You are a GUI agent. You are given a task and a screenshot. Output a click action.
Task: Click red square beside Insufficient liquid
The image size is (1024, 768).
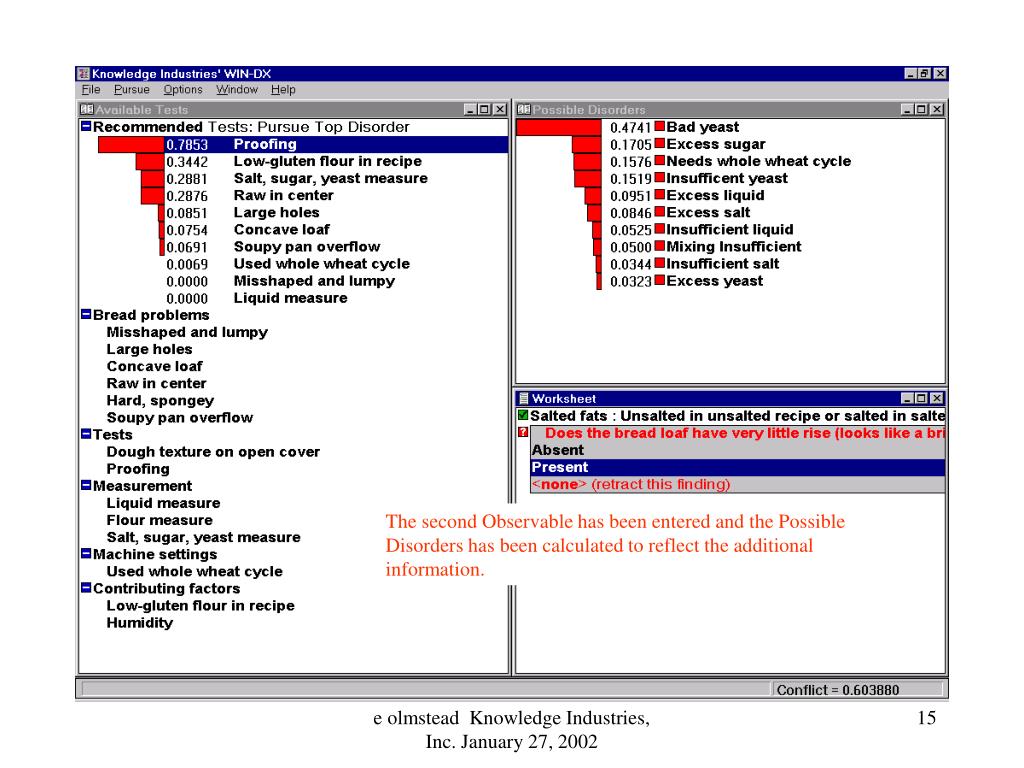click(x=660, y=229)
